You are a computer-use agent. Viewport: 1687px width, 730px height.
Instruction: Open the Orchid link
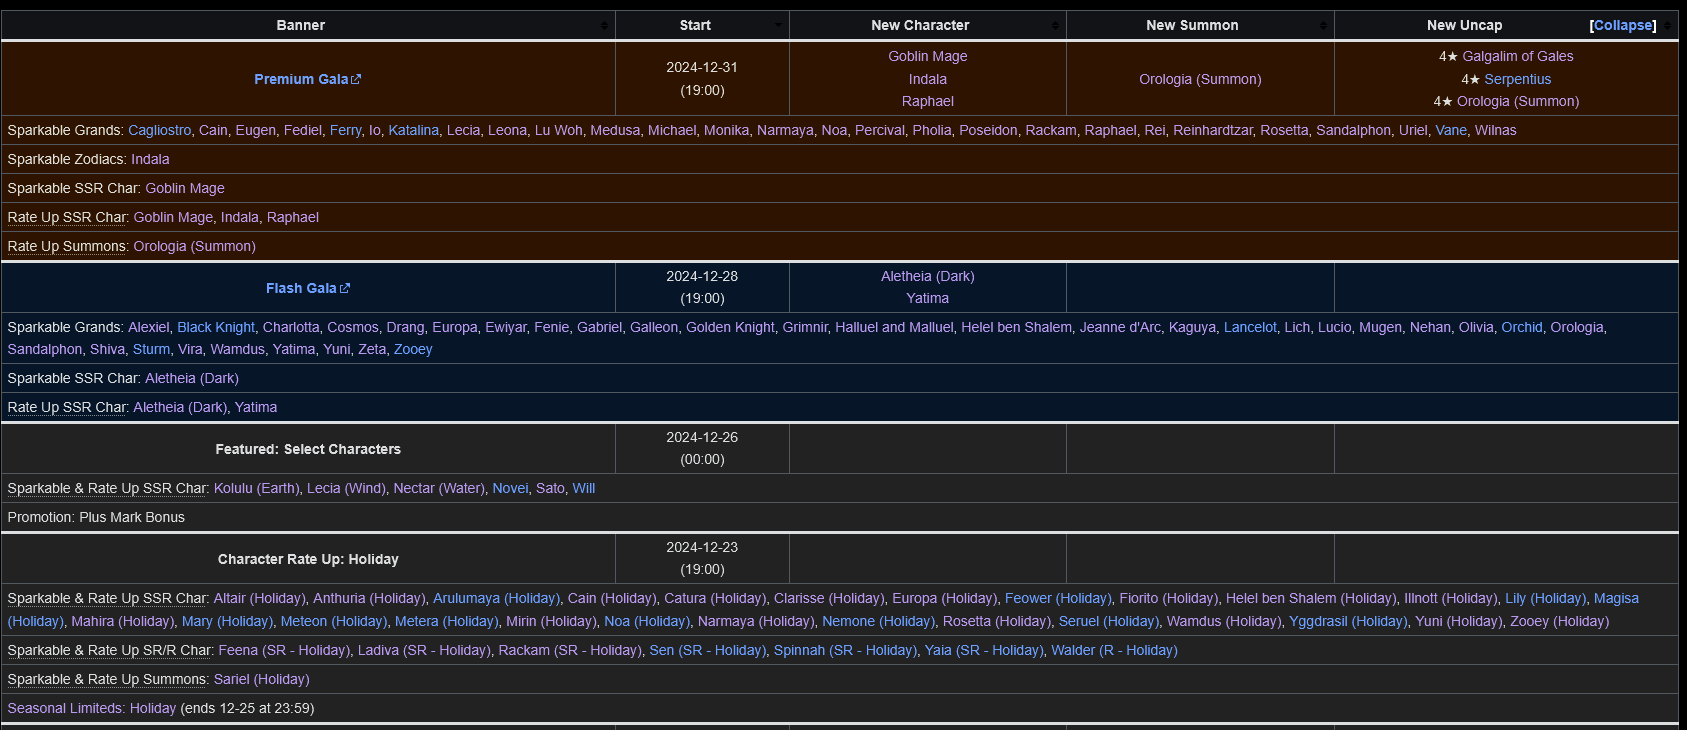tap(1522, 327)
